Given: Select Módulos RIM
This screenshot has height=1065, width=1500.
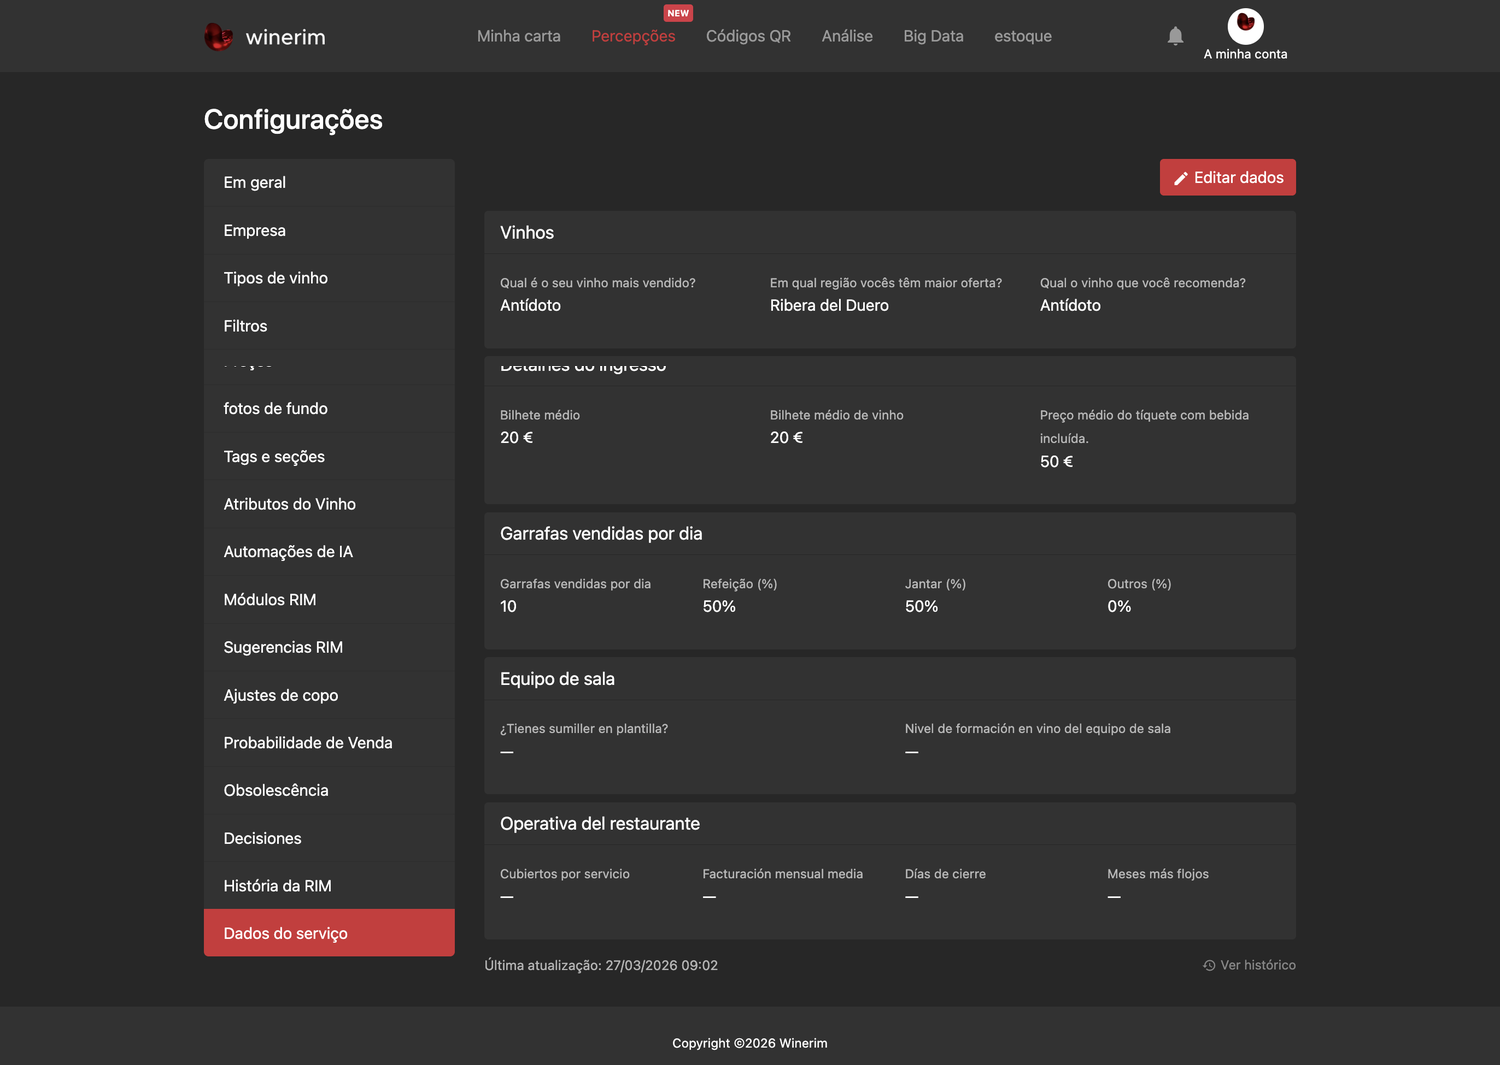Looking at the screenshot, I should coord(329,600).
